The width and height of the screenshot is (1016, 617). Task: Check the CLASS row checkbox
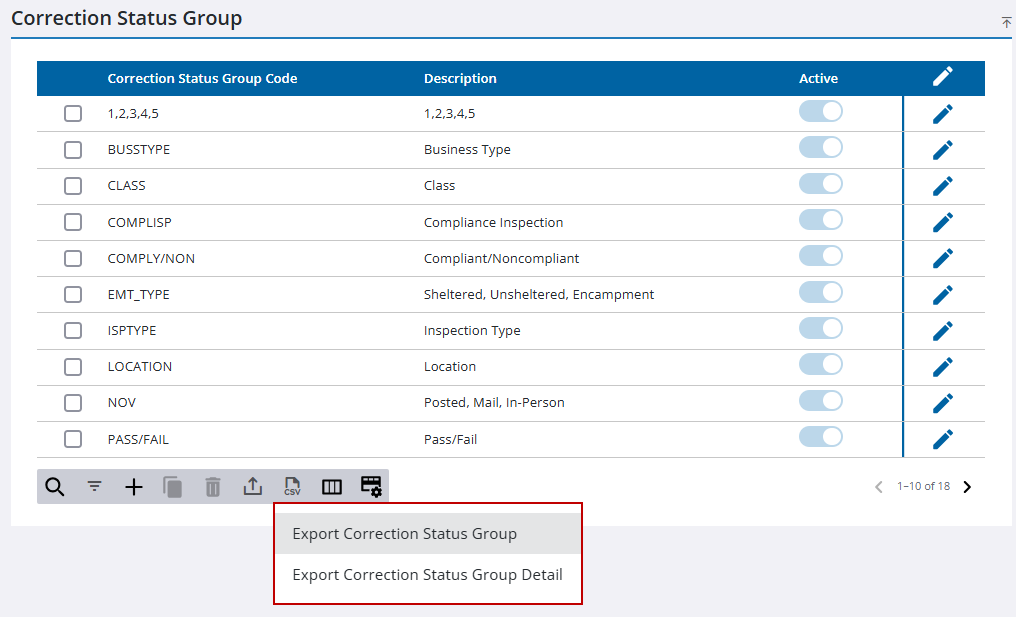coord(73,186)
